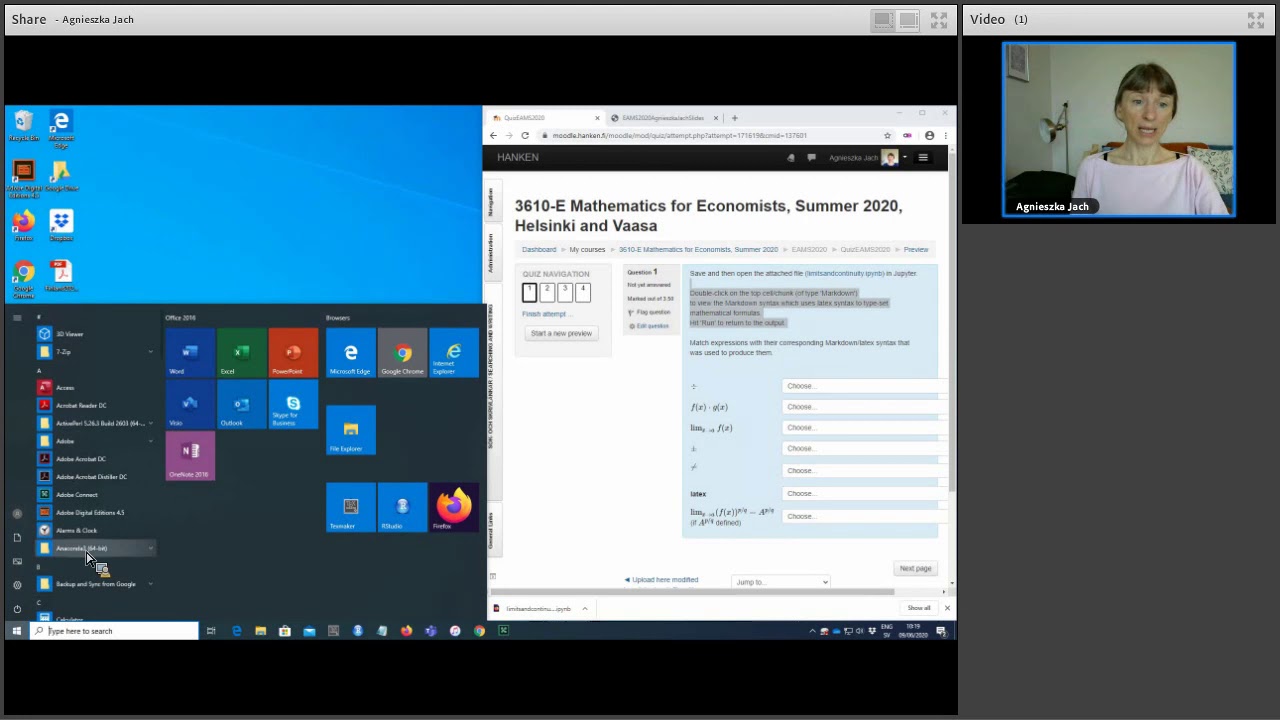
Task: Click the Finish attempt link
Action: click(544, 314)
